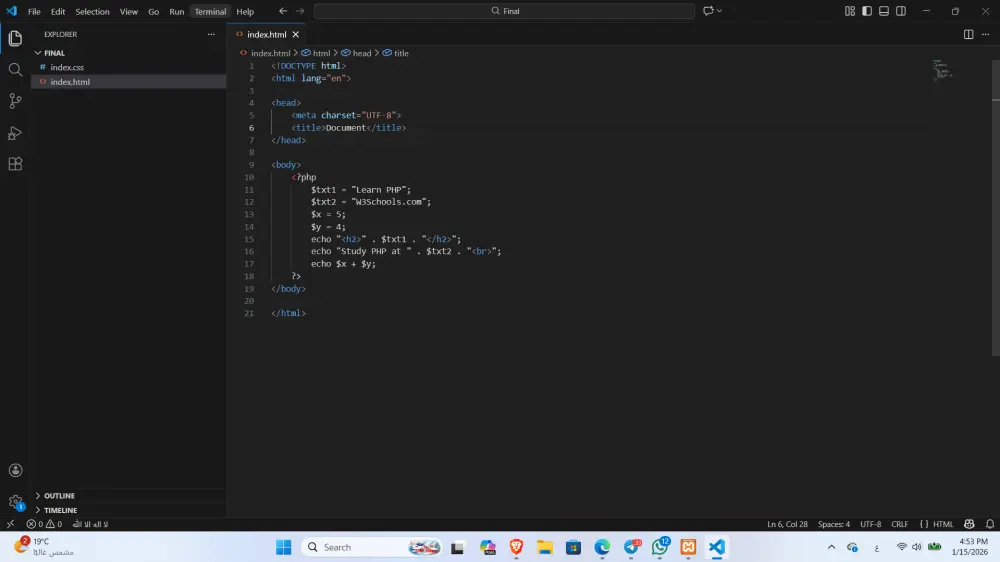
Task: Click the VS Code logo in title bar
Action: pos(11,11)
